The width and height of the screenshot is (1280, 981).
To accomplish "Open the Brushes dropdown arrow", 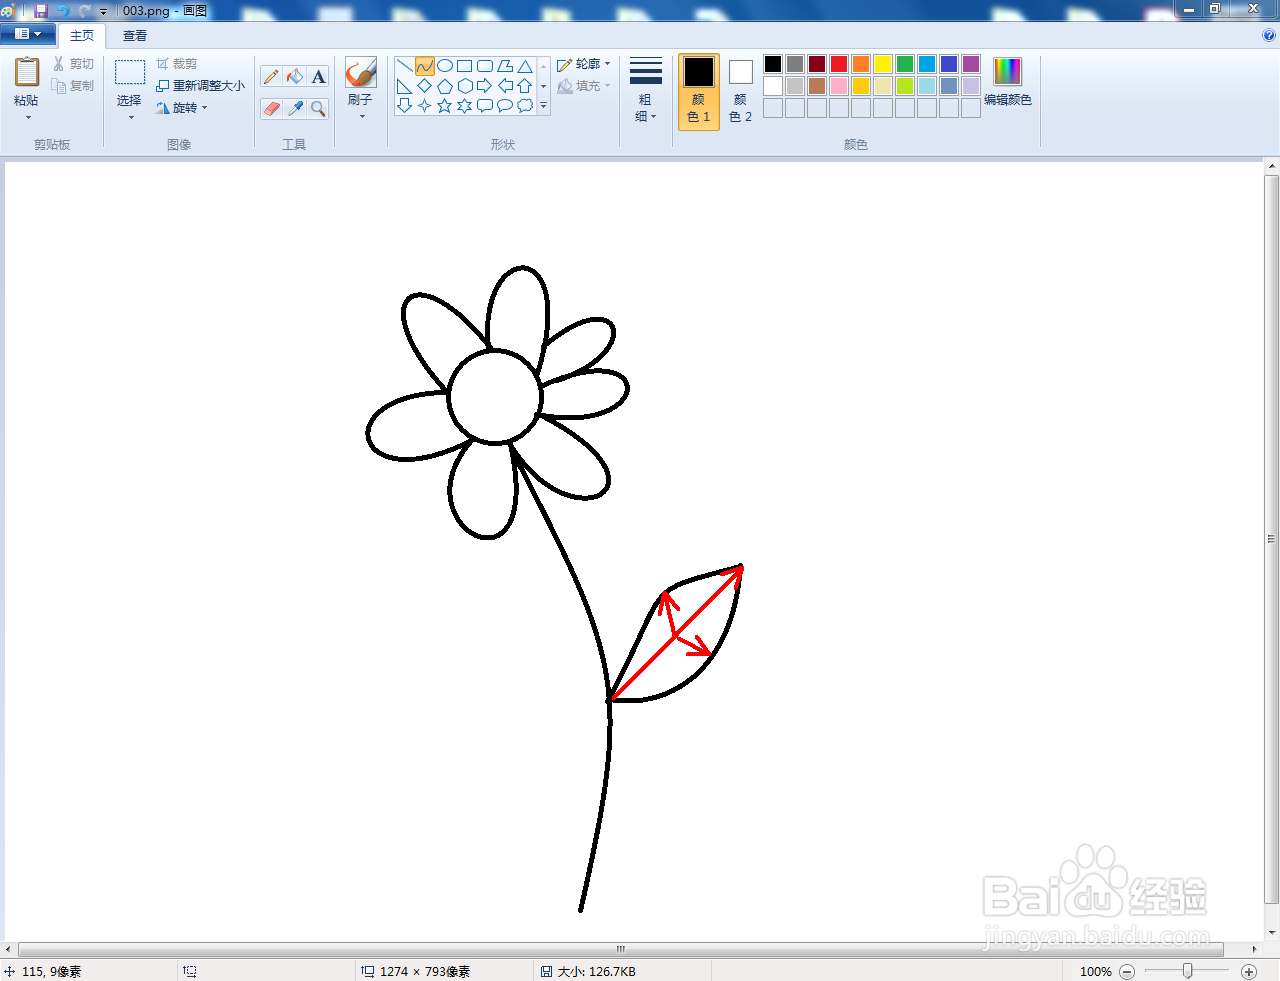I will click(362, 117).
